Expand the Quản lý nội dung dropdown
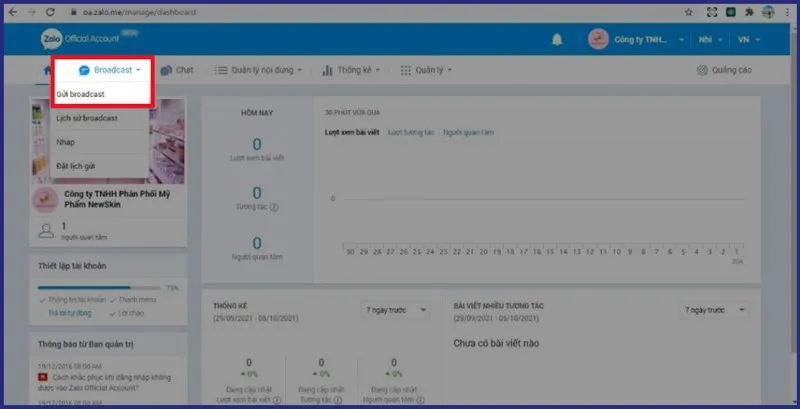 (x=264, y=70)
